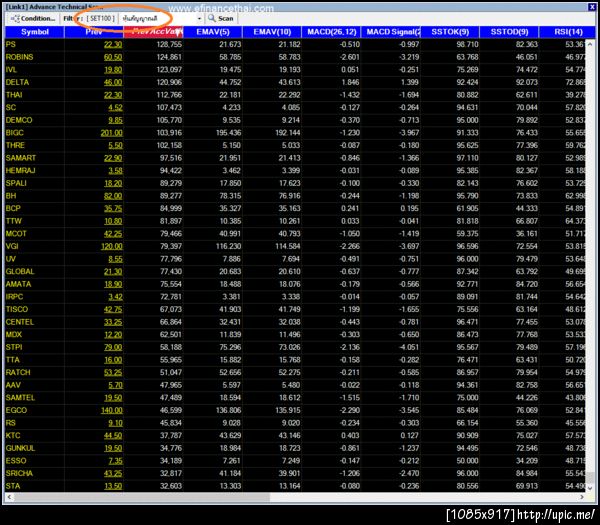
Task: Select the SAMTEL symbol
Action: [x=20, y=398]
